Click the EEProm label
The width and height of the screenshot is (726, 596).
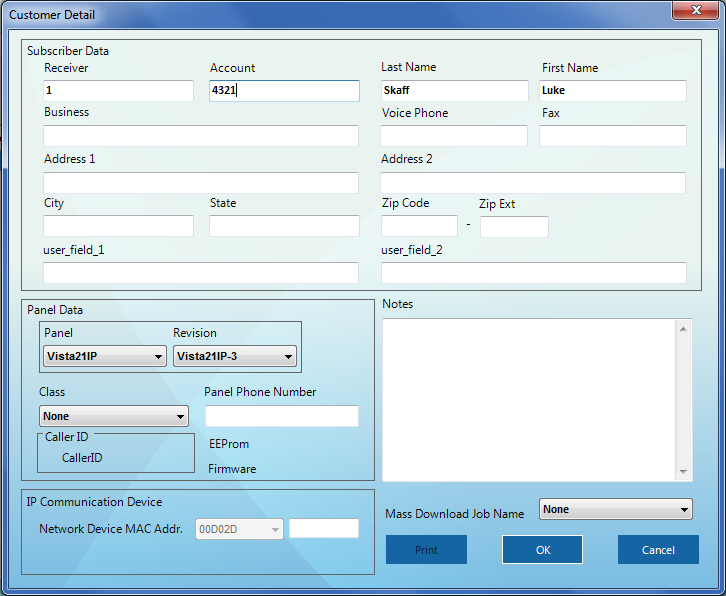[x=229, y=444]
